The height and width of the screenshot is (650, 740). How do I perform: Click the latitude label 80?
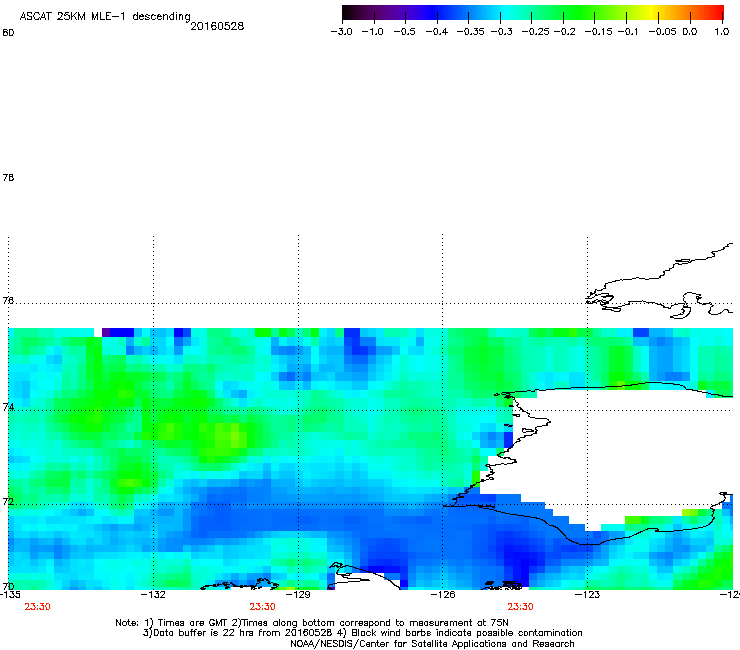[8, 33]
